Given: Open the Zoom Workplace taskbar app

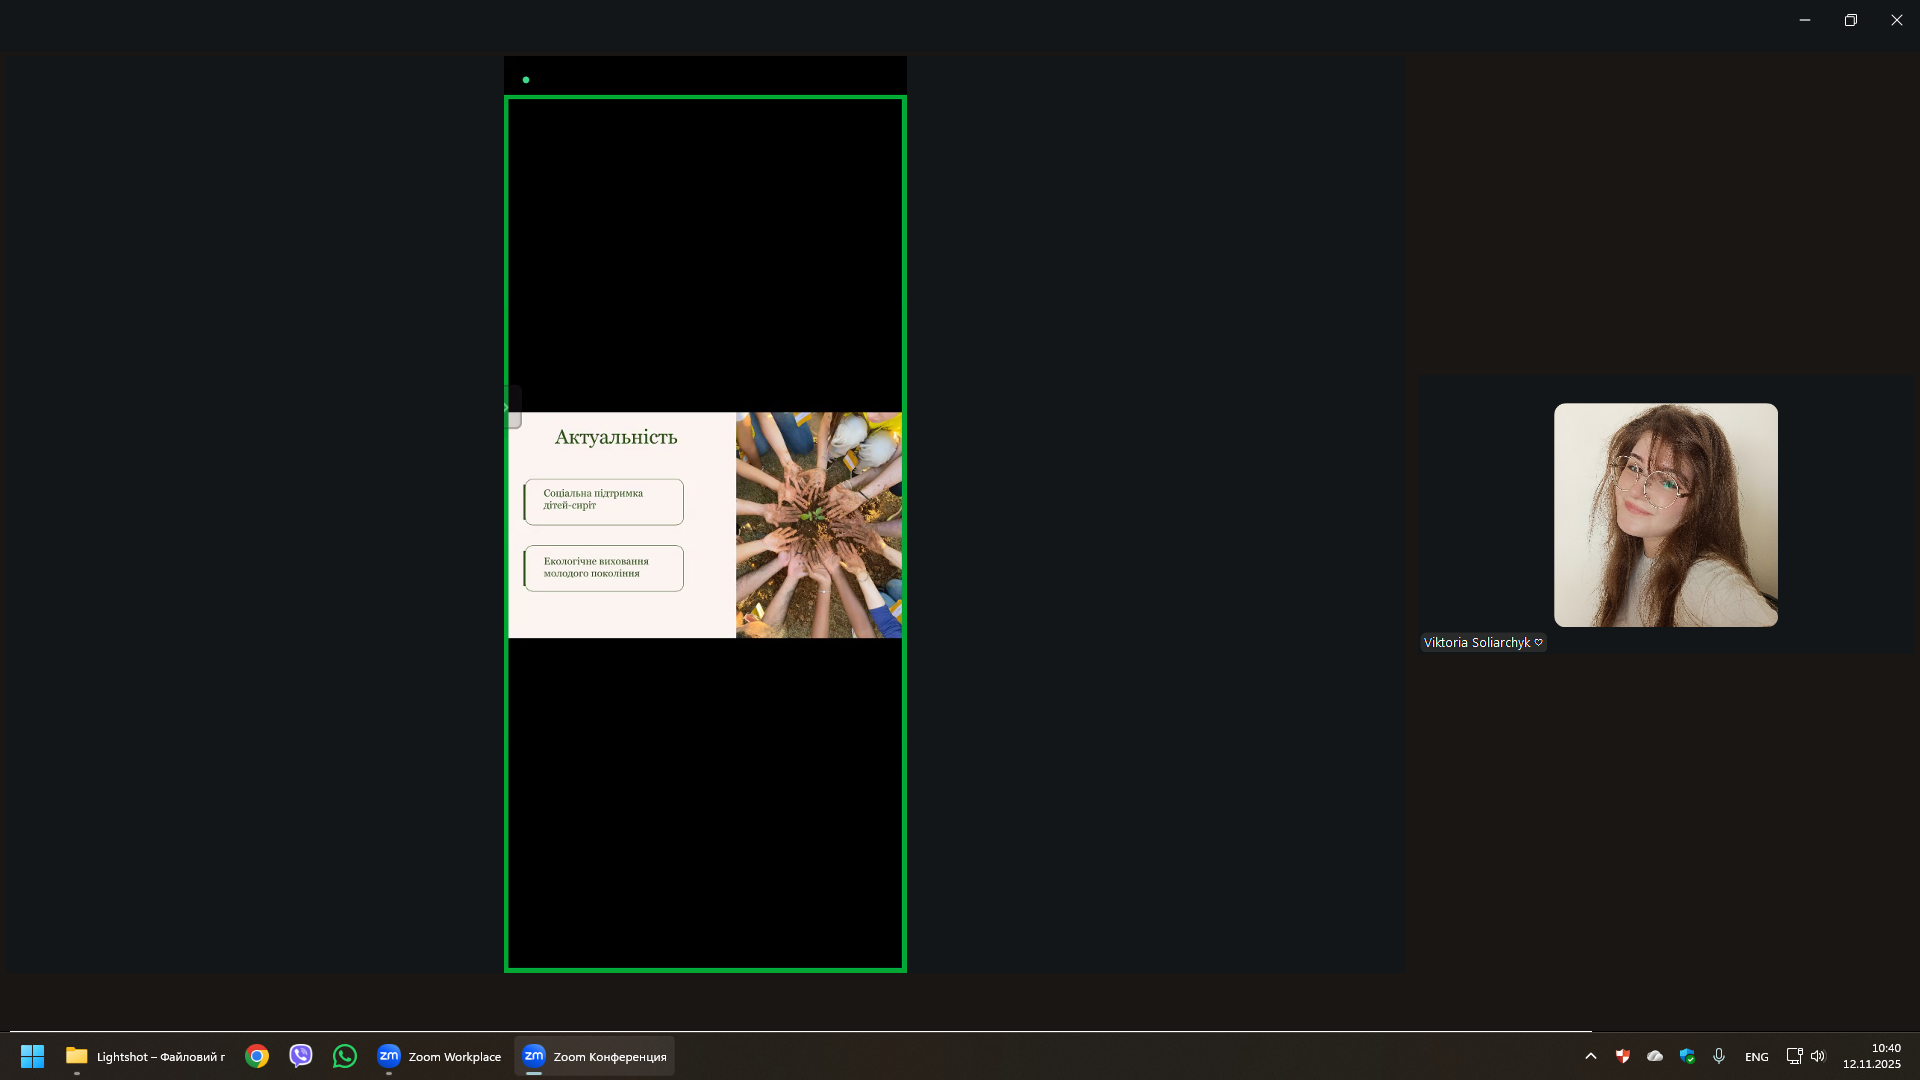Looking at the screenshot, I should tap(439, 1056).
